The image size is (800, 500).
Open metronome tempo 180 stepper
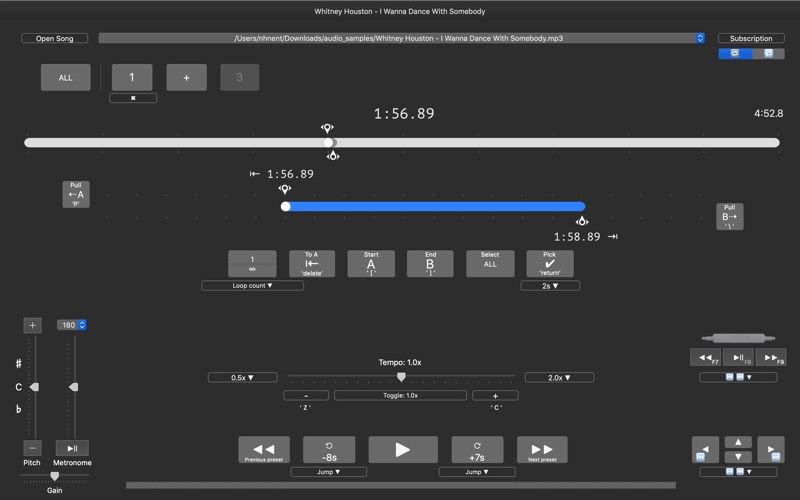pyautogui.click(x=82, y=325)
